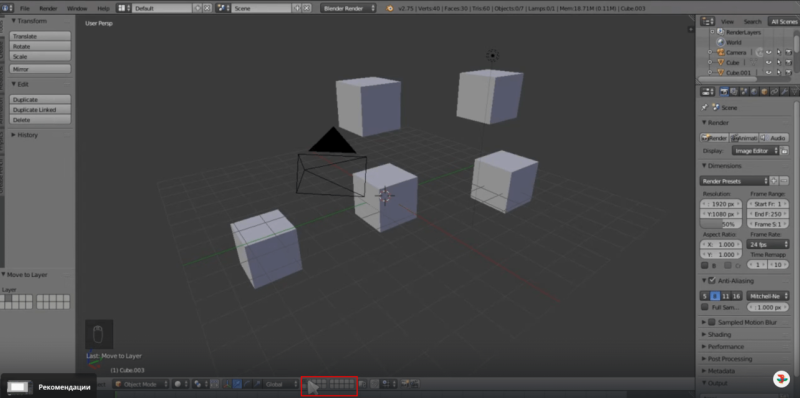Open the screen layout browse icon
This screenshot has width=800, height=398.
pos(123,8)
